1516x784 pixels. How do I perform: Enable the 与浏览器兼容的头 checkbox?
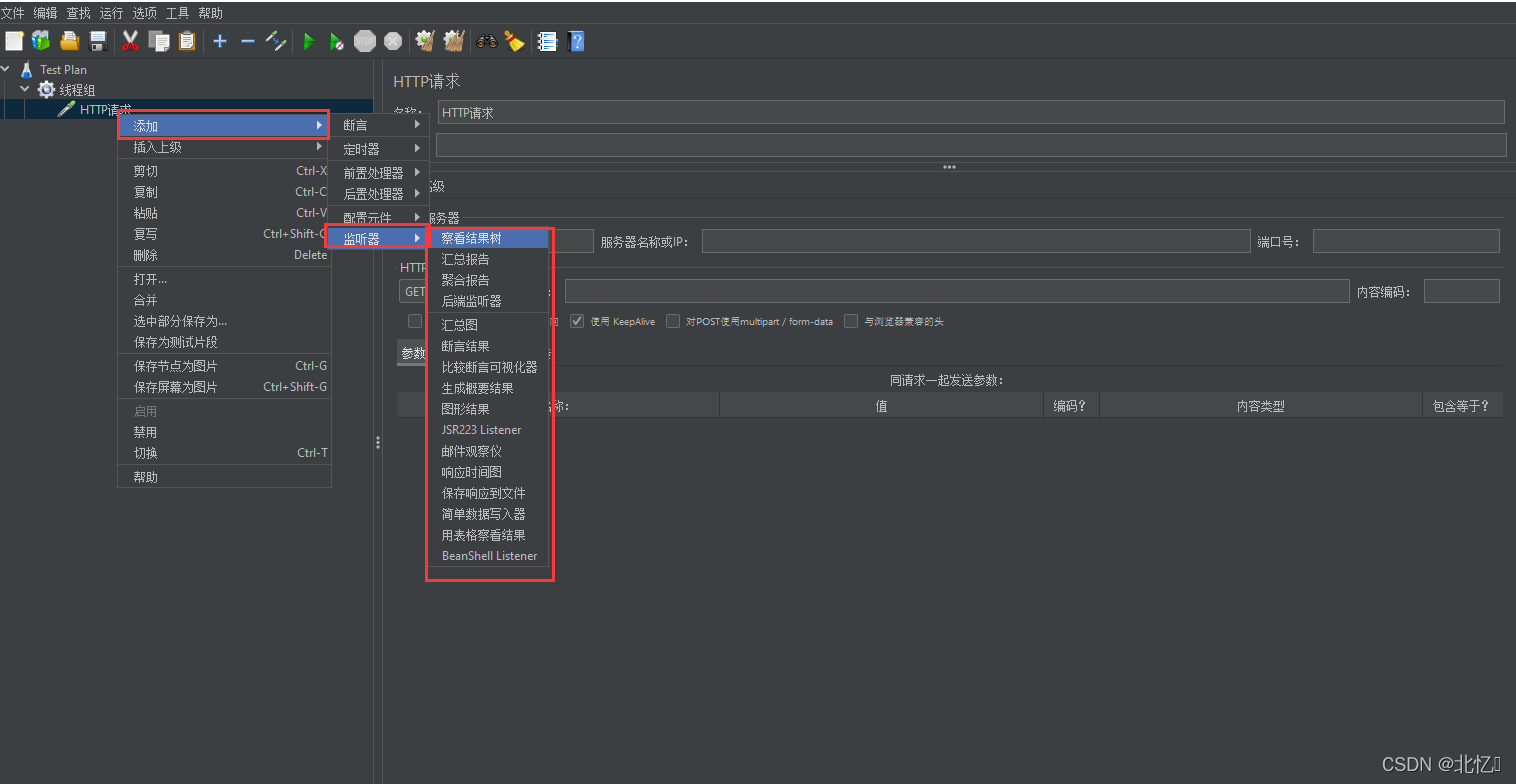click(851, 321)
